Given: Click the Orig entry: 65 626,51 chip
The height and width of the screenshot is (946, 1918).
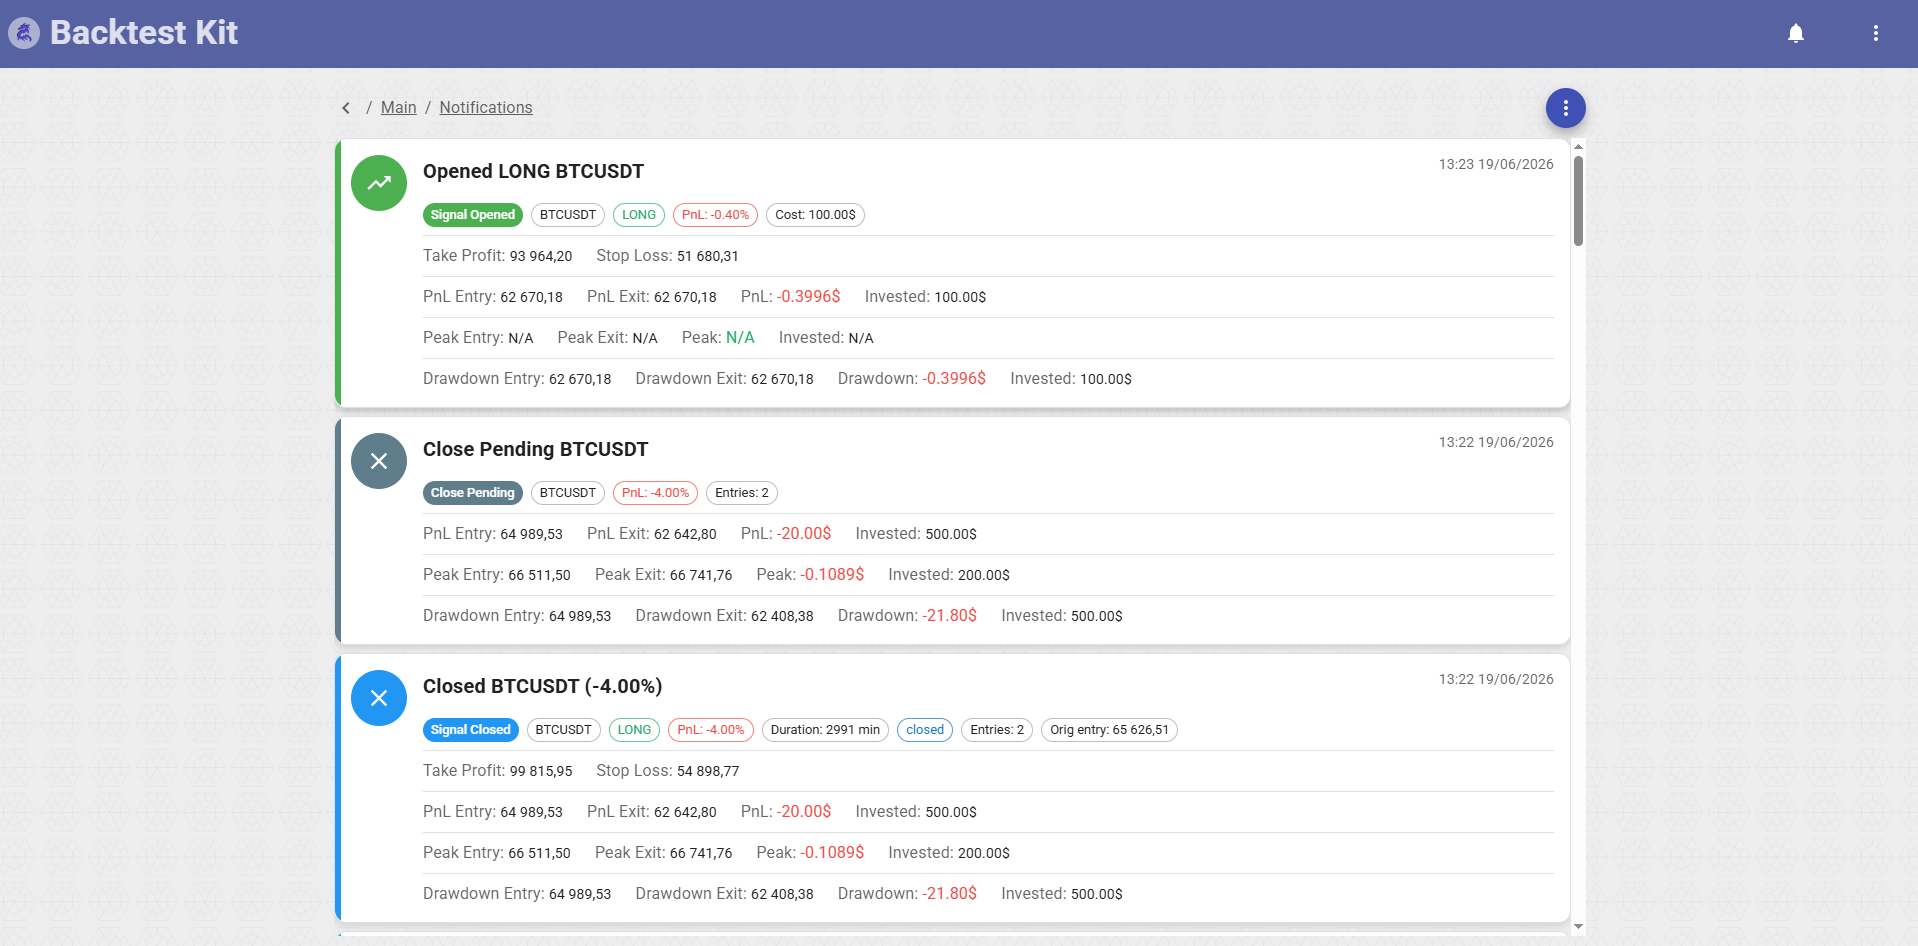Looking at the screenshot, I should [1109, 730].
